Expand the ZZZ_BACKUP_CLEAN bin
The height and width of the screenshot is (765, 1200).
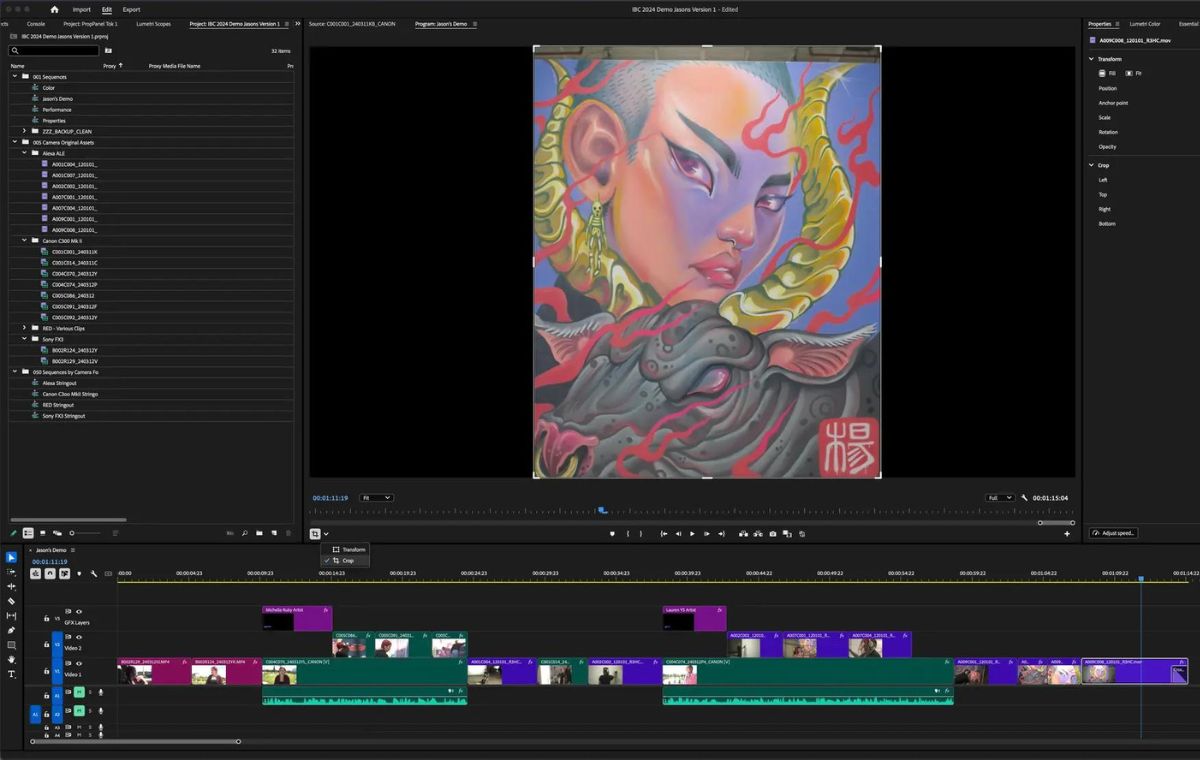(24, 131)
